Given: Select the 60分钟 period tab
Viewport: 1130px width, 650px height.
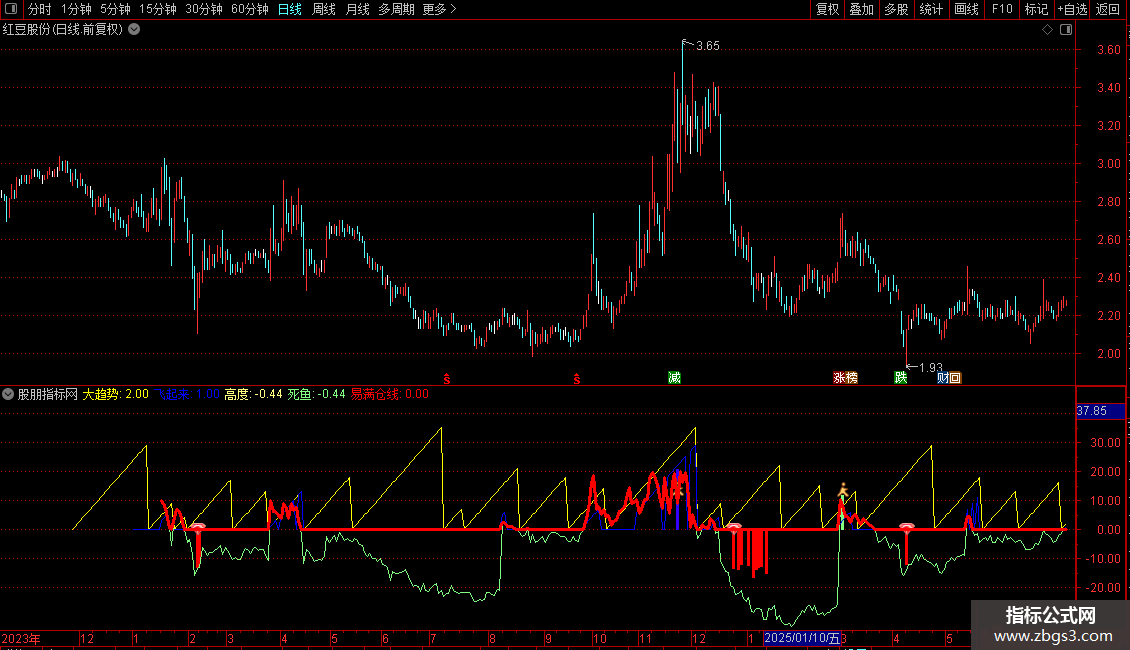Looking at the screenshot, I should [249, 9].
